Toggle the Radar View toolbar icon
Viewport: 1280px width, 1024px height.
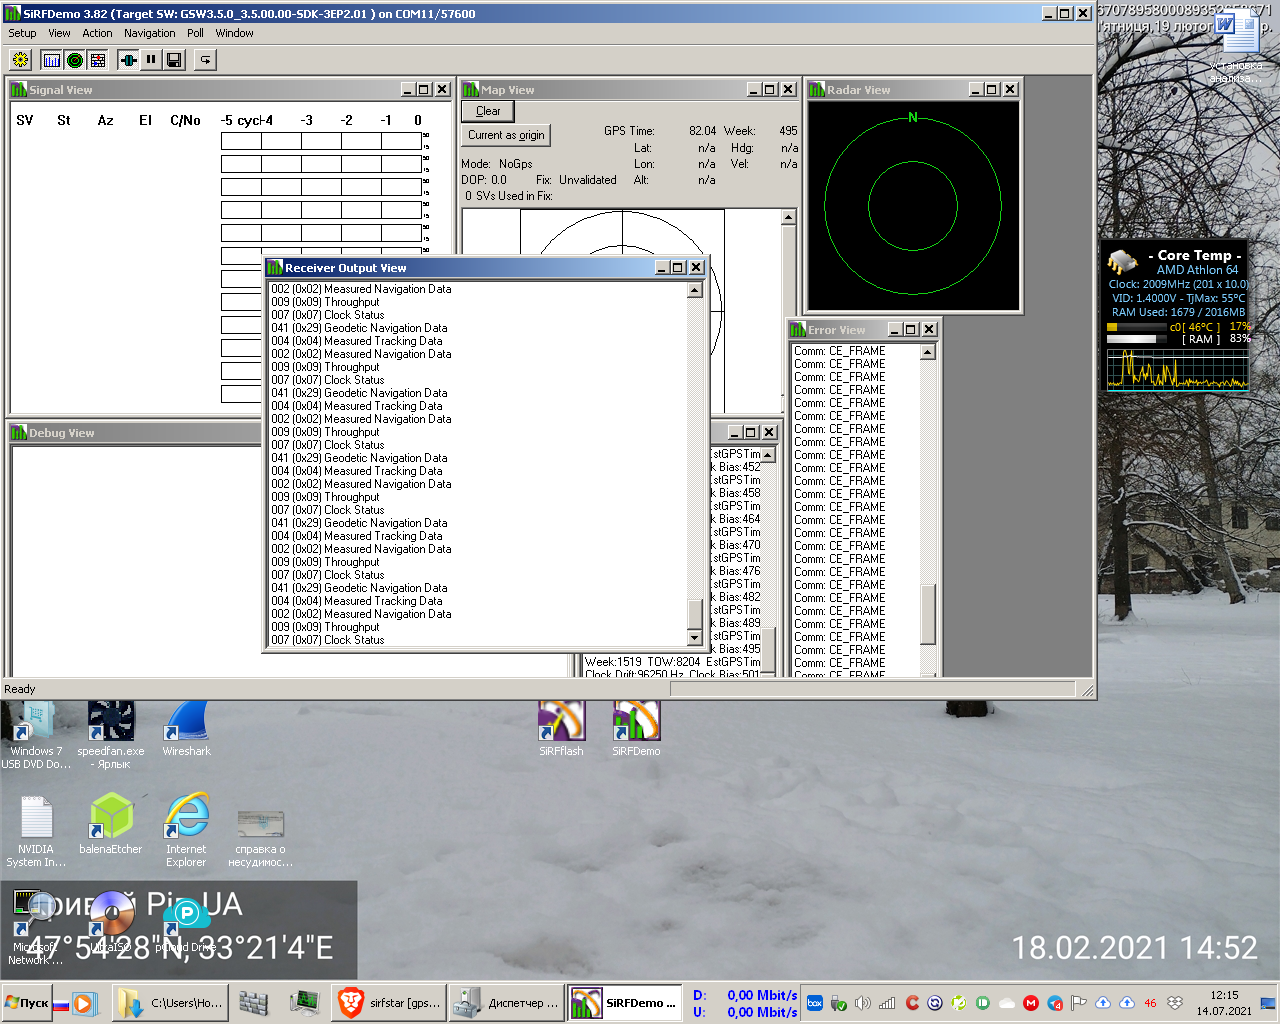point(75,60)
